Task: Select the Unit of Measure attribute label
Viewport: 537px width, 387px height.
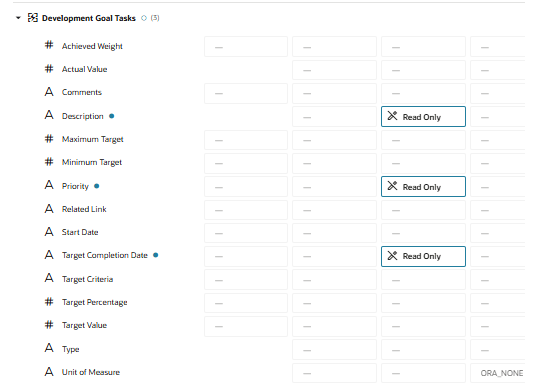Action: [x=91, y=372]
